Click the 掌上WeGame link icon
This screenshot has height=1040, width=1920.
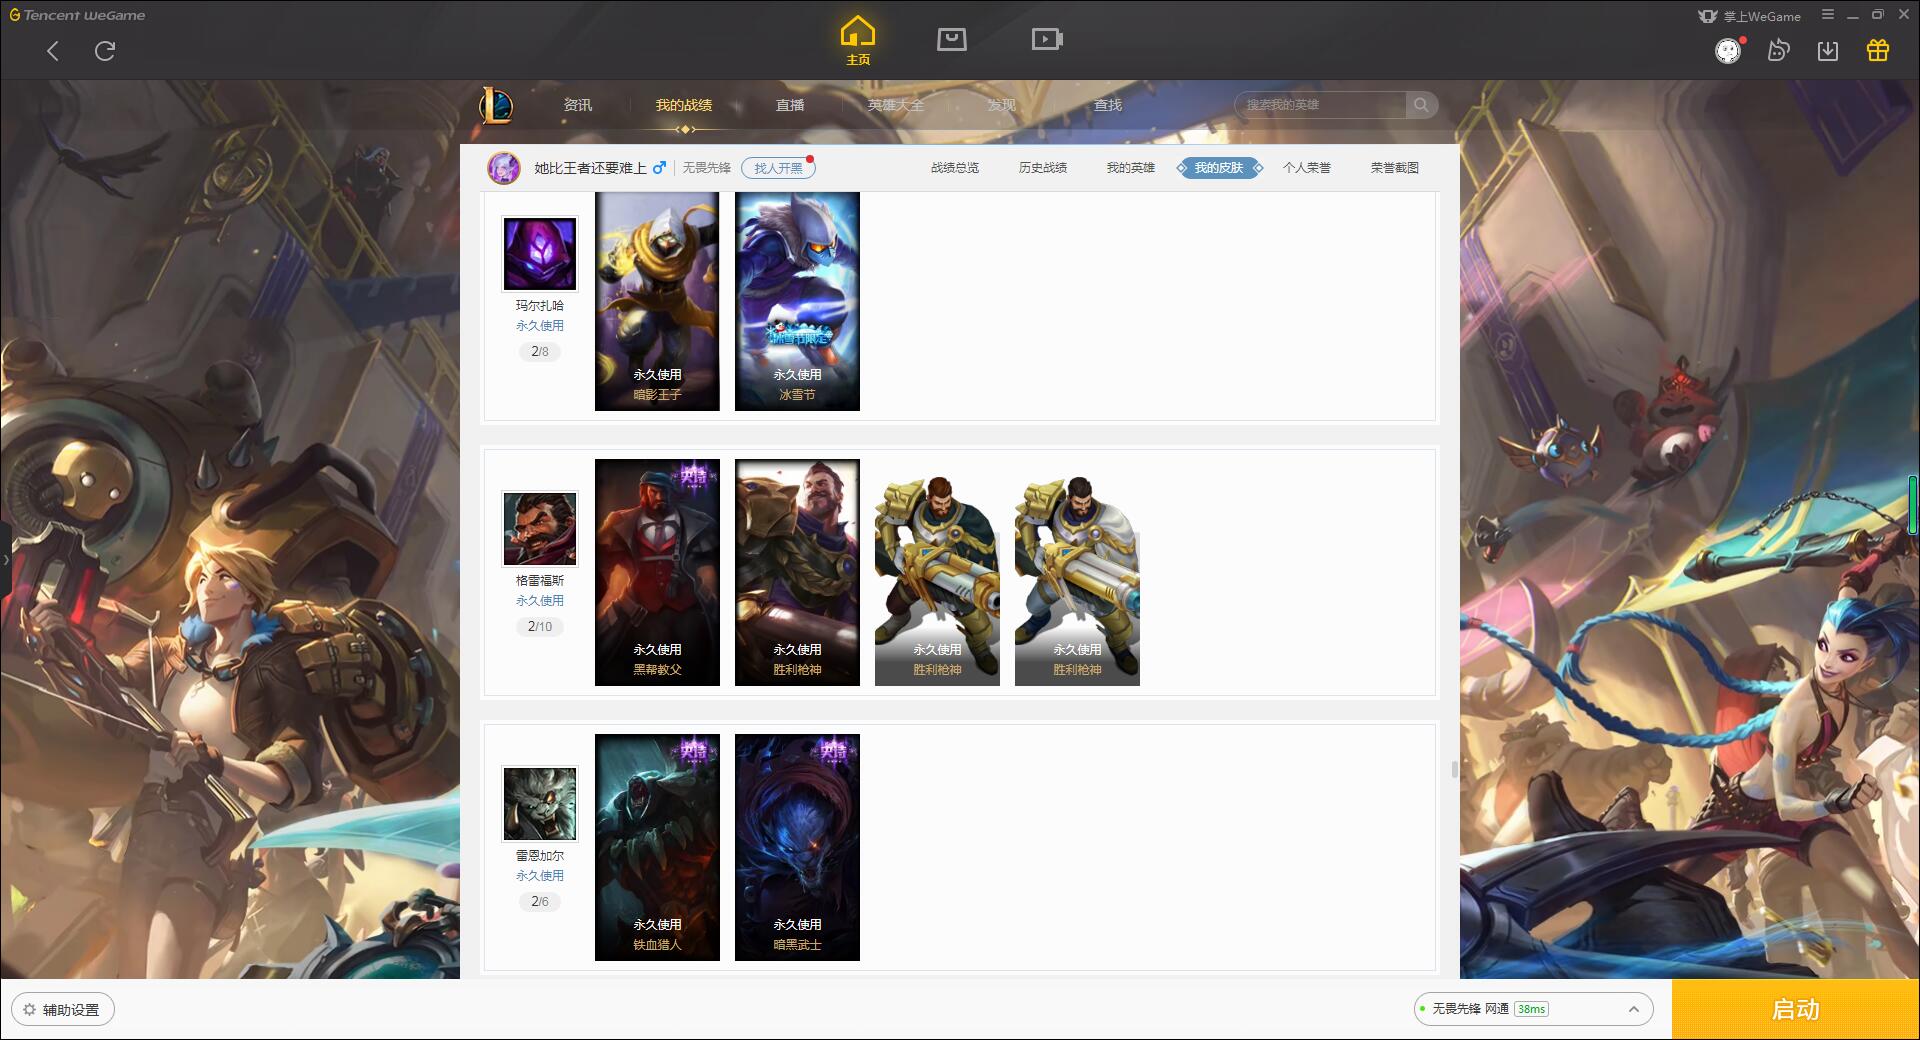pos(1749,16)
